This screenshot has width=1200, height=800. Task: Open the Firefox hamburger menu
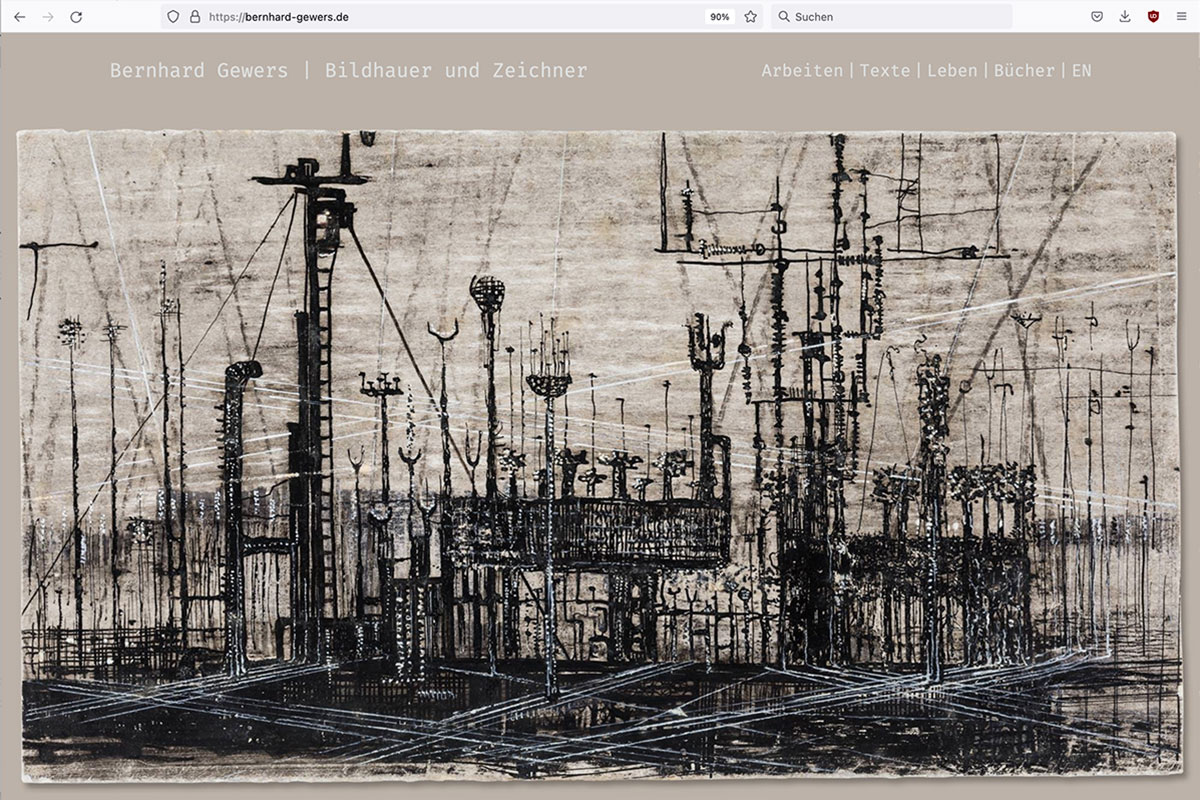[1181, 17]
